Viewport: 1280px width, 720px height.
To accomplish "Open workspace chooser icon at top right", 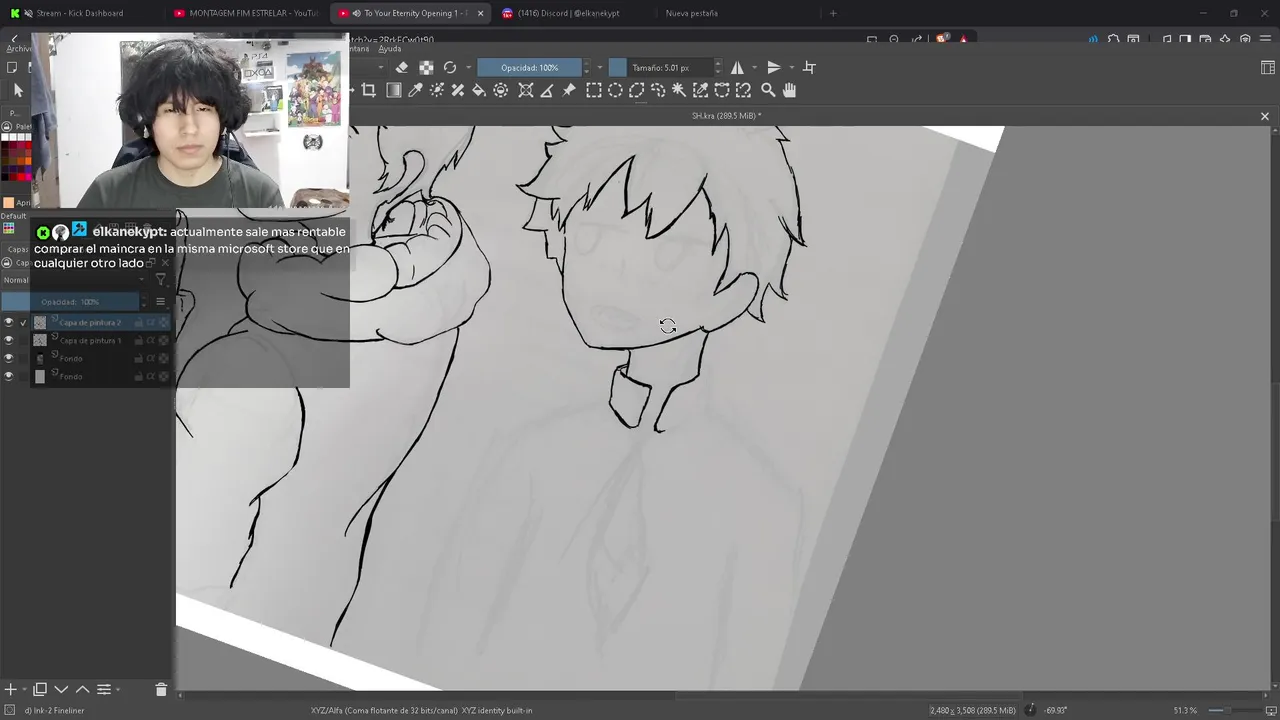I will tap(1268, 67).
